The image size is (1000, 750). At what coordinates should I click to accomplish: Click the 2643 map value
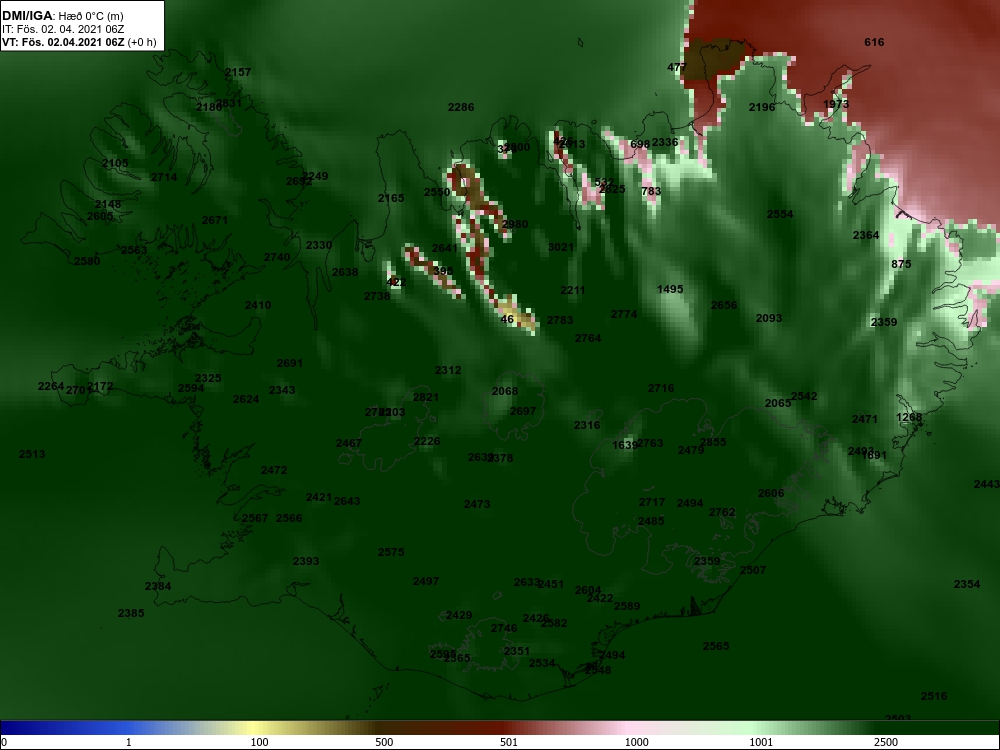pyautogui.click(x=347, y=501)
